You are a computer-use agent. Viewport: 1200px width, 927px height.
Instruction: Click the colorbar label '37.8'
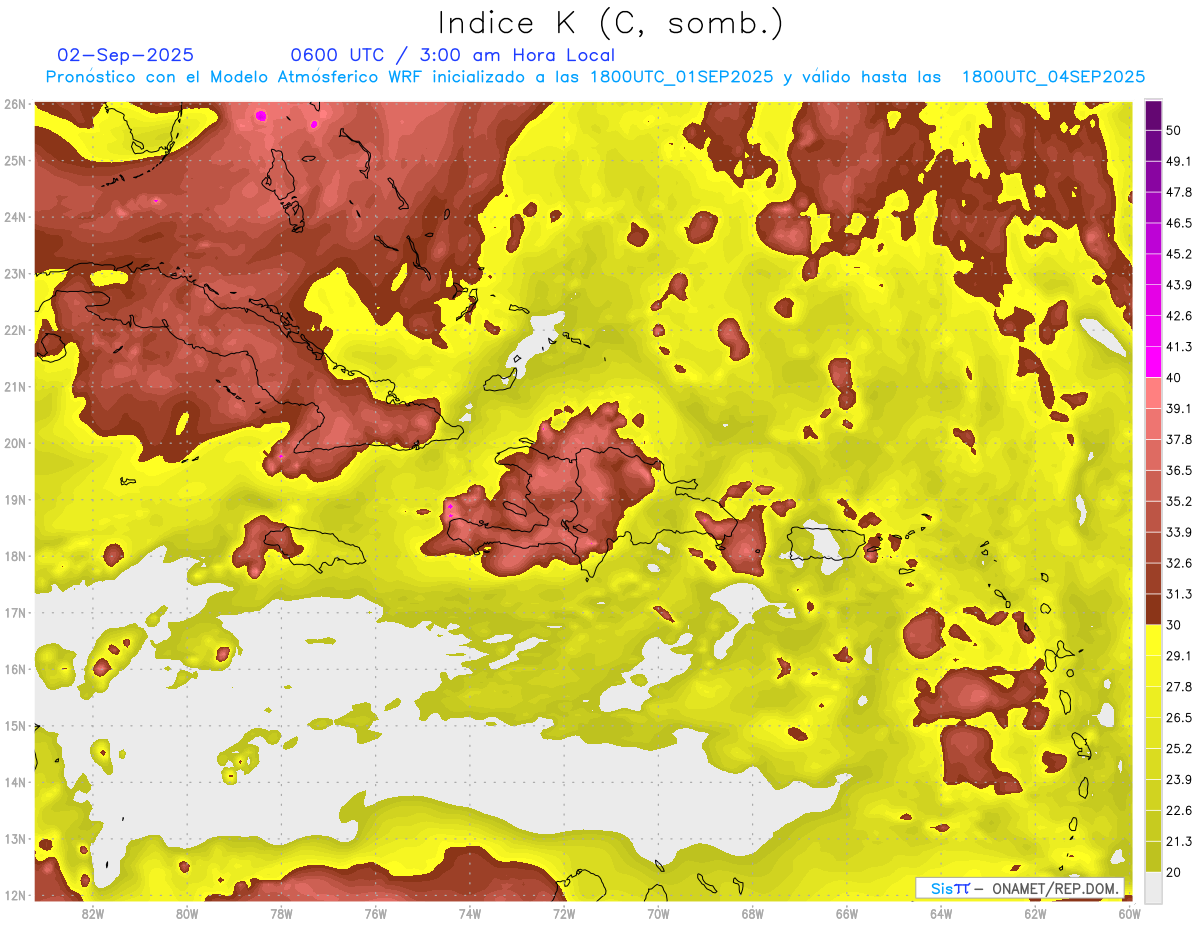click(1178, 439)
